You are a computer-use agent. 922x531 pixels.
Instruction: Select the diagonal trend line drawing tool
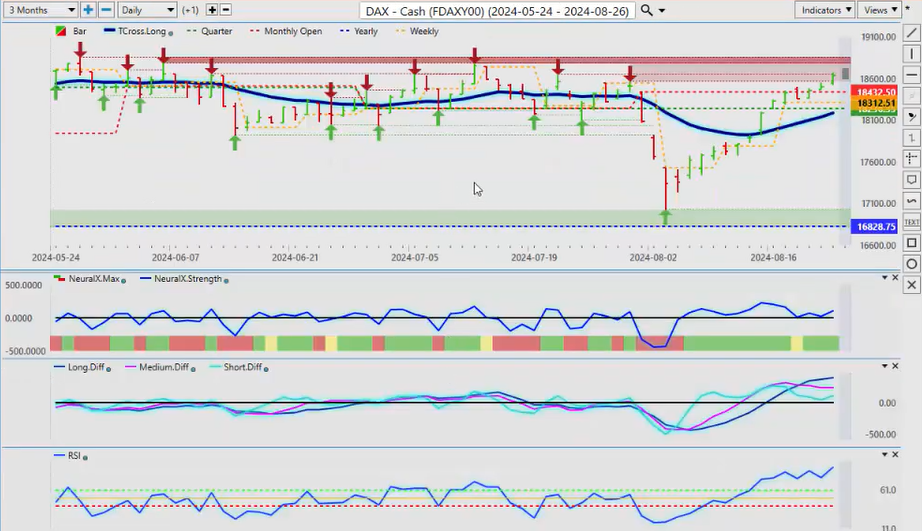pos(911,32)
